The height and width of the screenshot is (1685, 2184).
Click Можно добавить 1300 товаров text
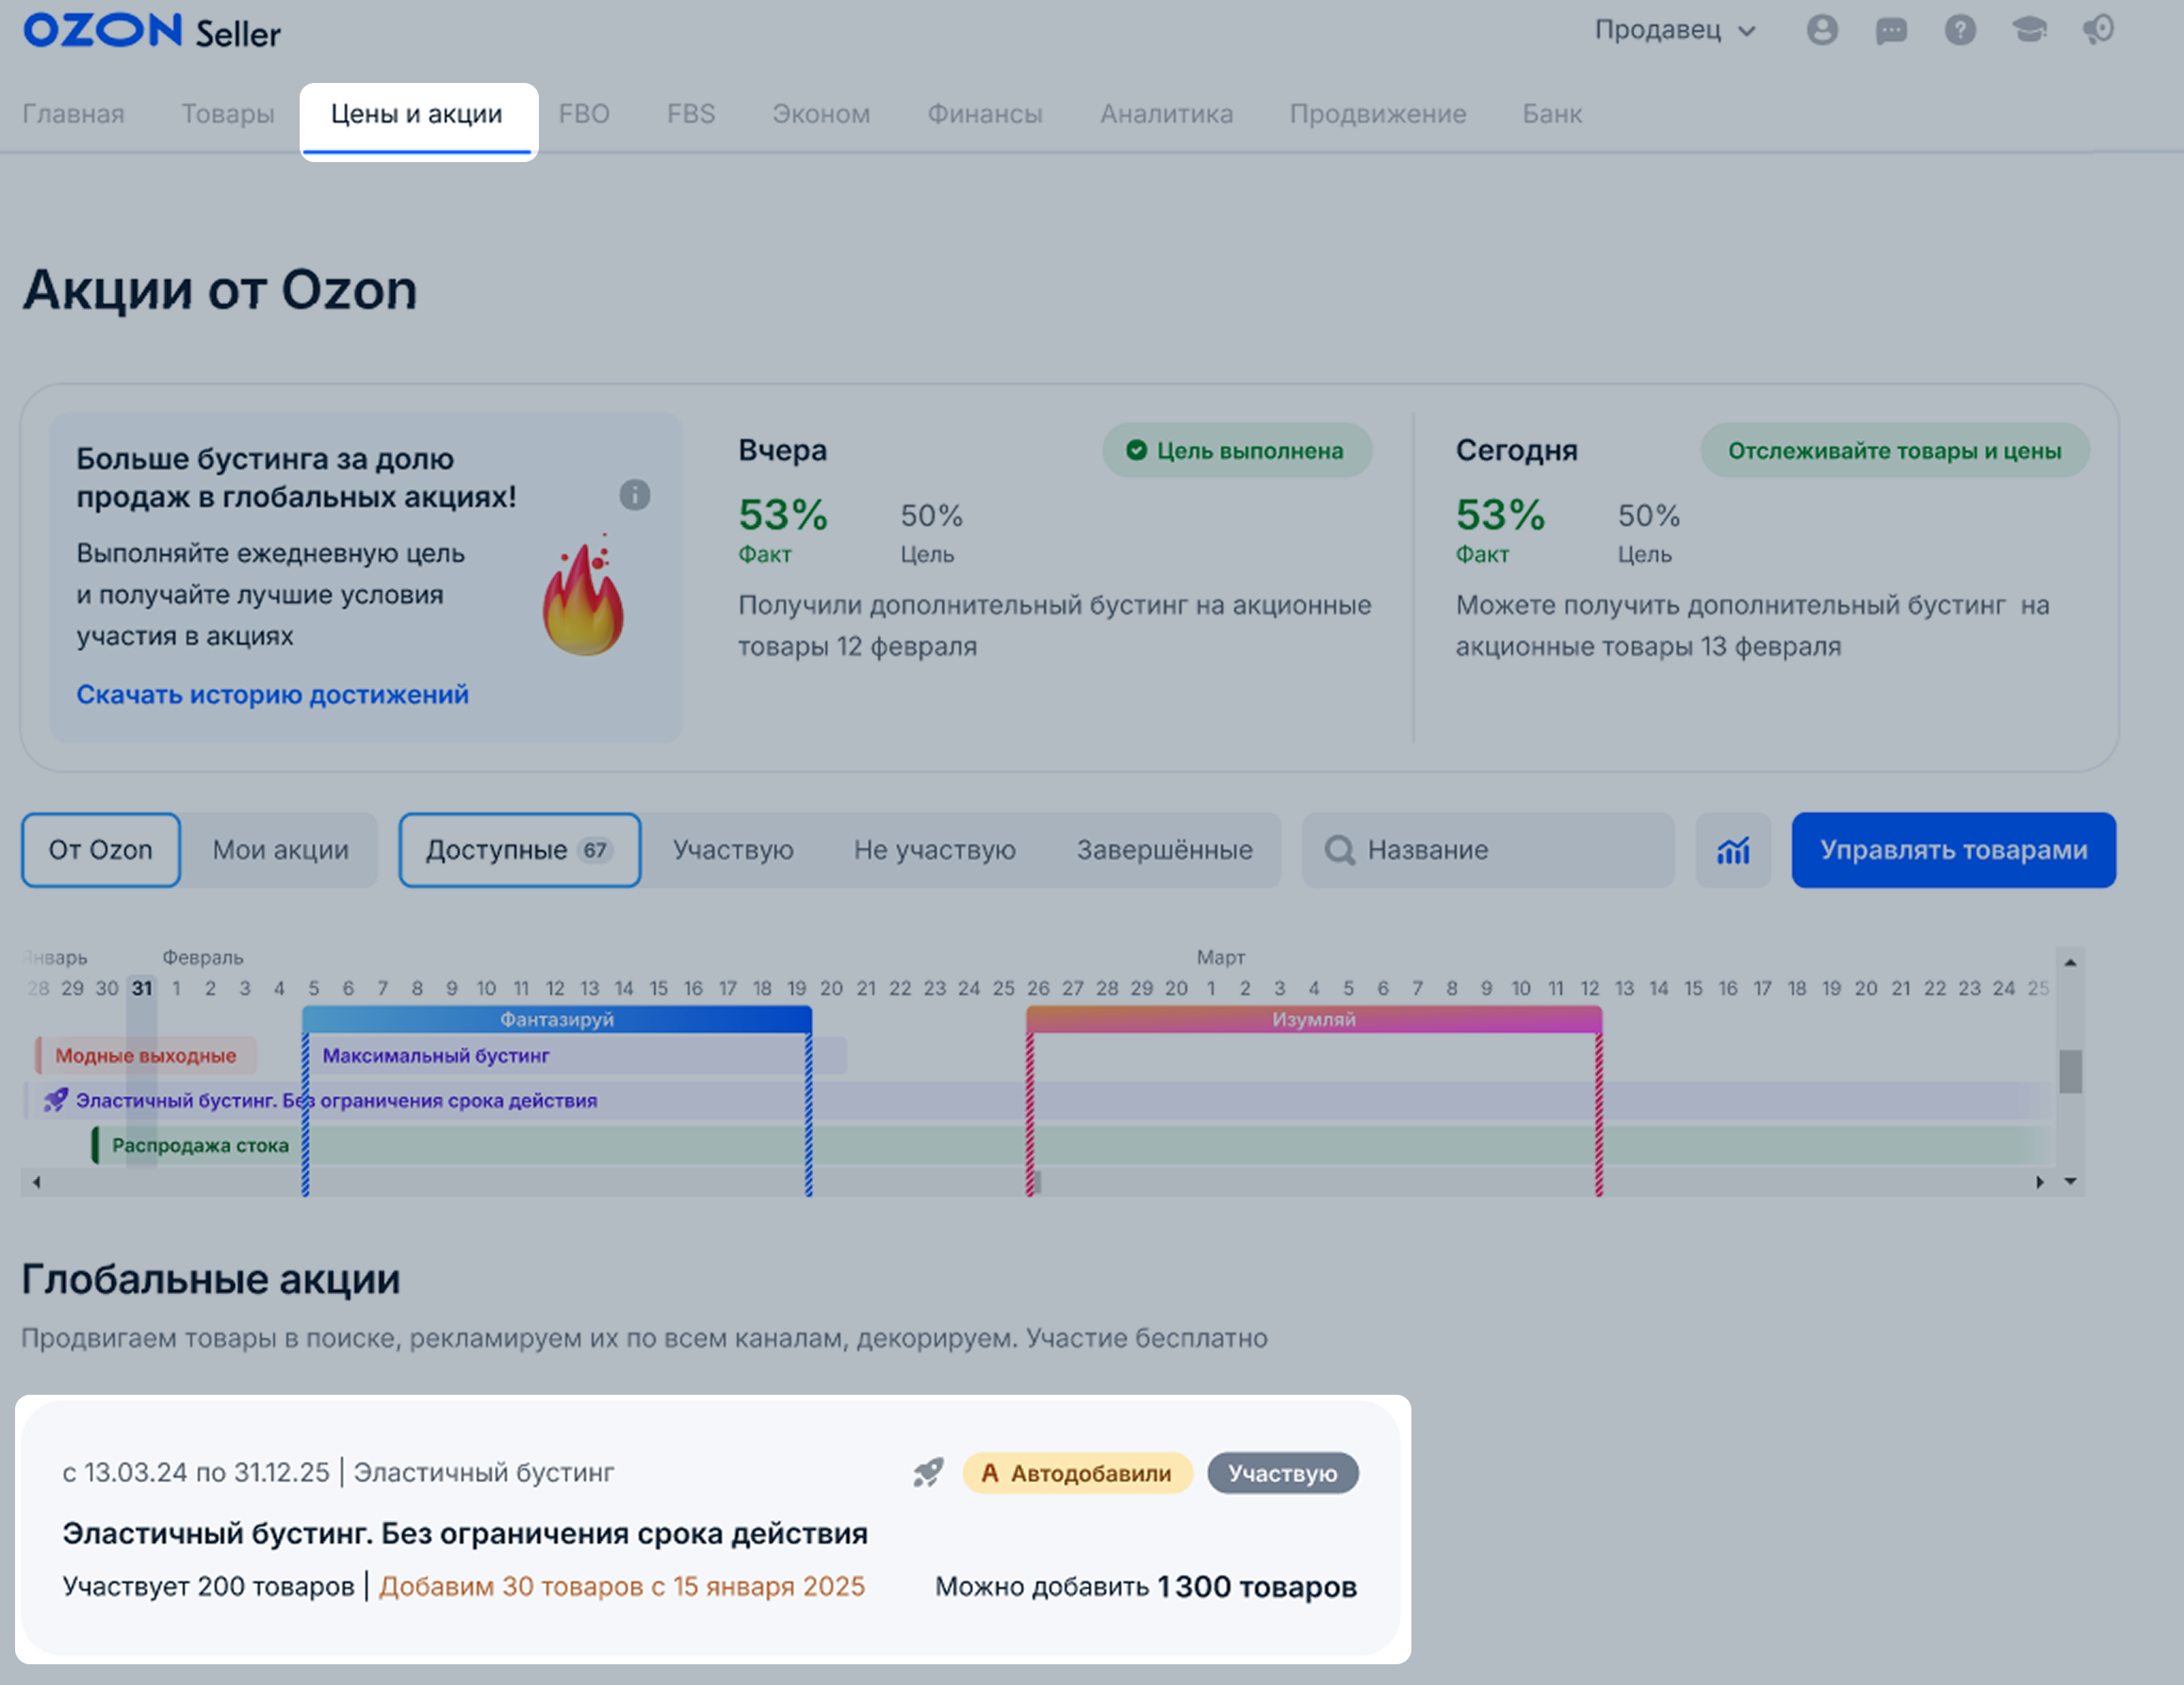pos(1146,1586)
